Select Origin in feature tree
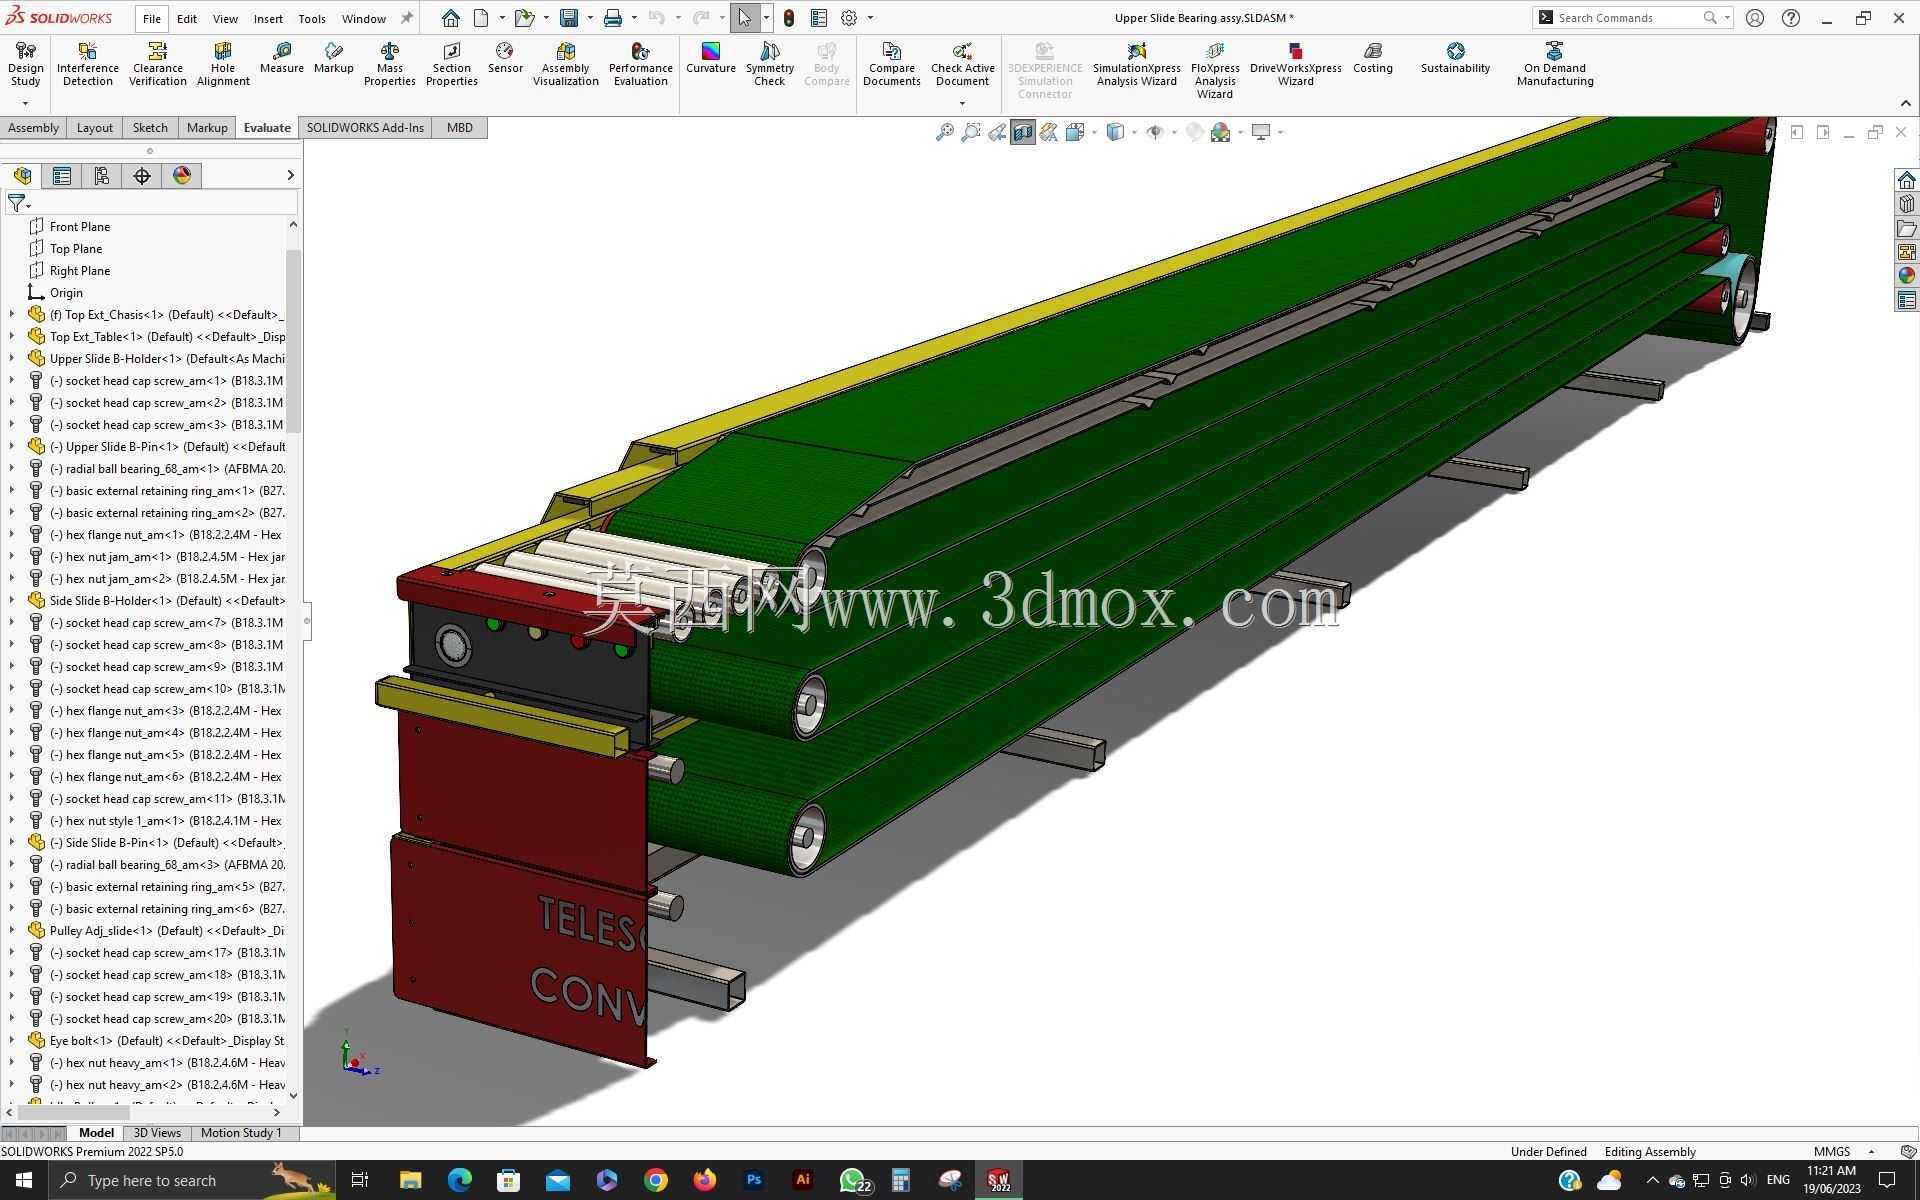This screenshot has height=1200, width=1920. pyautogui.click(x=66, y=293)
